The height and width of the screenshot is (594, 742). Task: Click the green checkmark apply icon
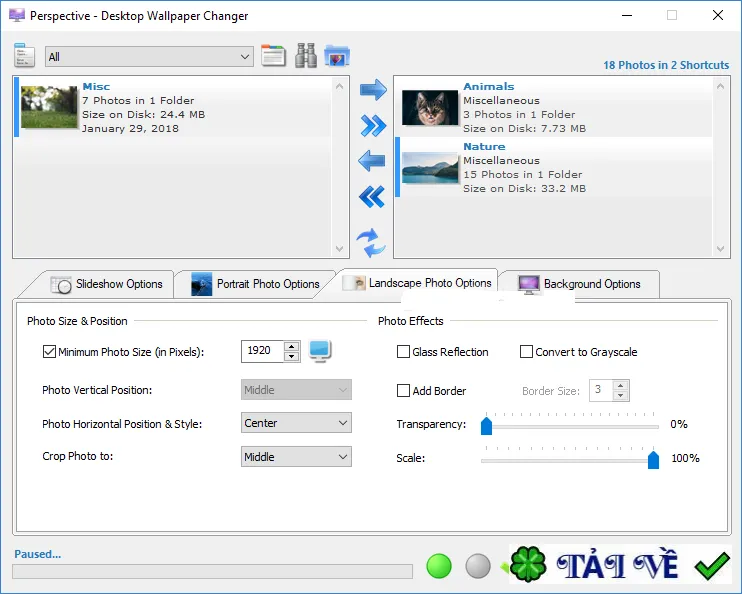click(711, 566)
